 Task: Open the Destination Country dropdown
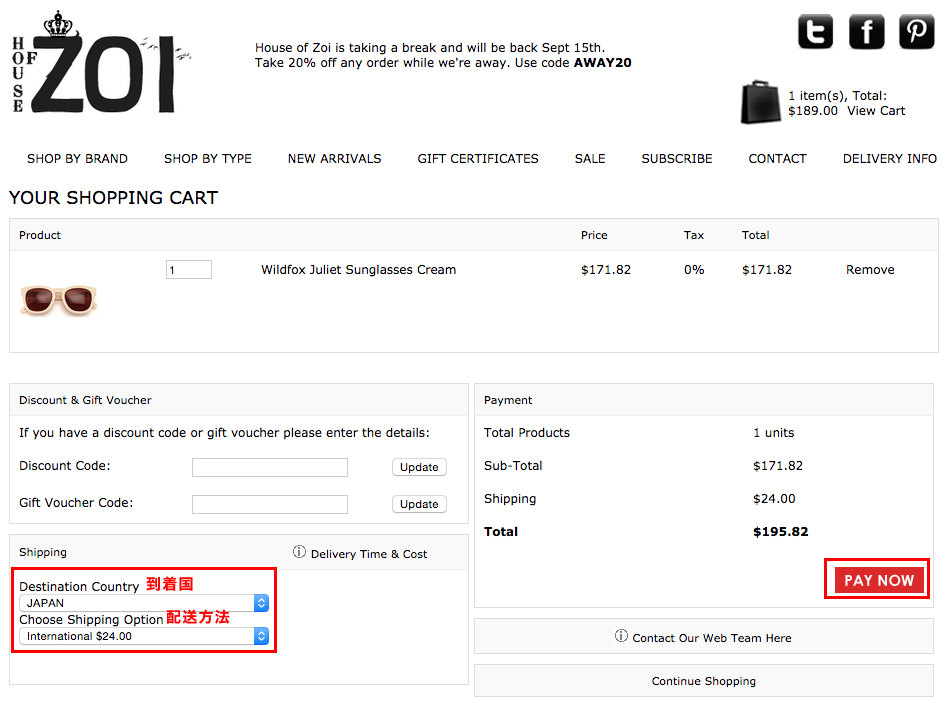(x=144, y=603)
